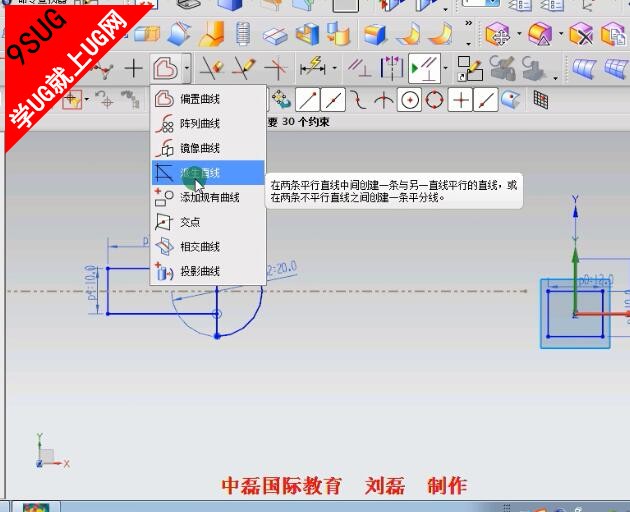Choose 投影曲线 from the dropdown menu
This screenshot has height=512, width=630.
pos(208,271)
